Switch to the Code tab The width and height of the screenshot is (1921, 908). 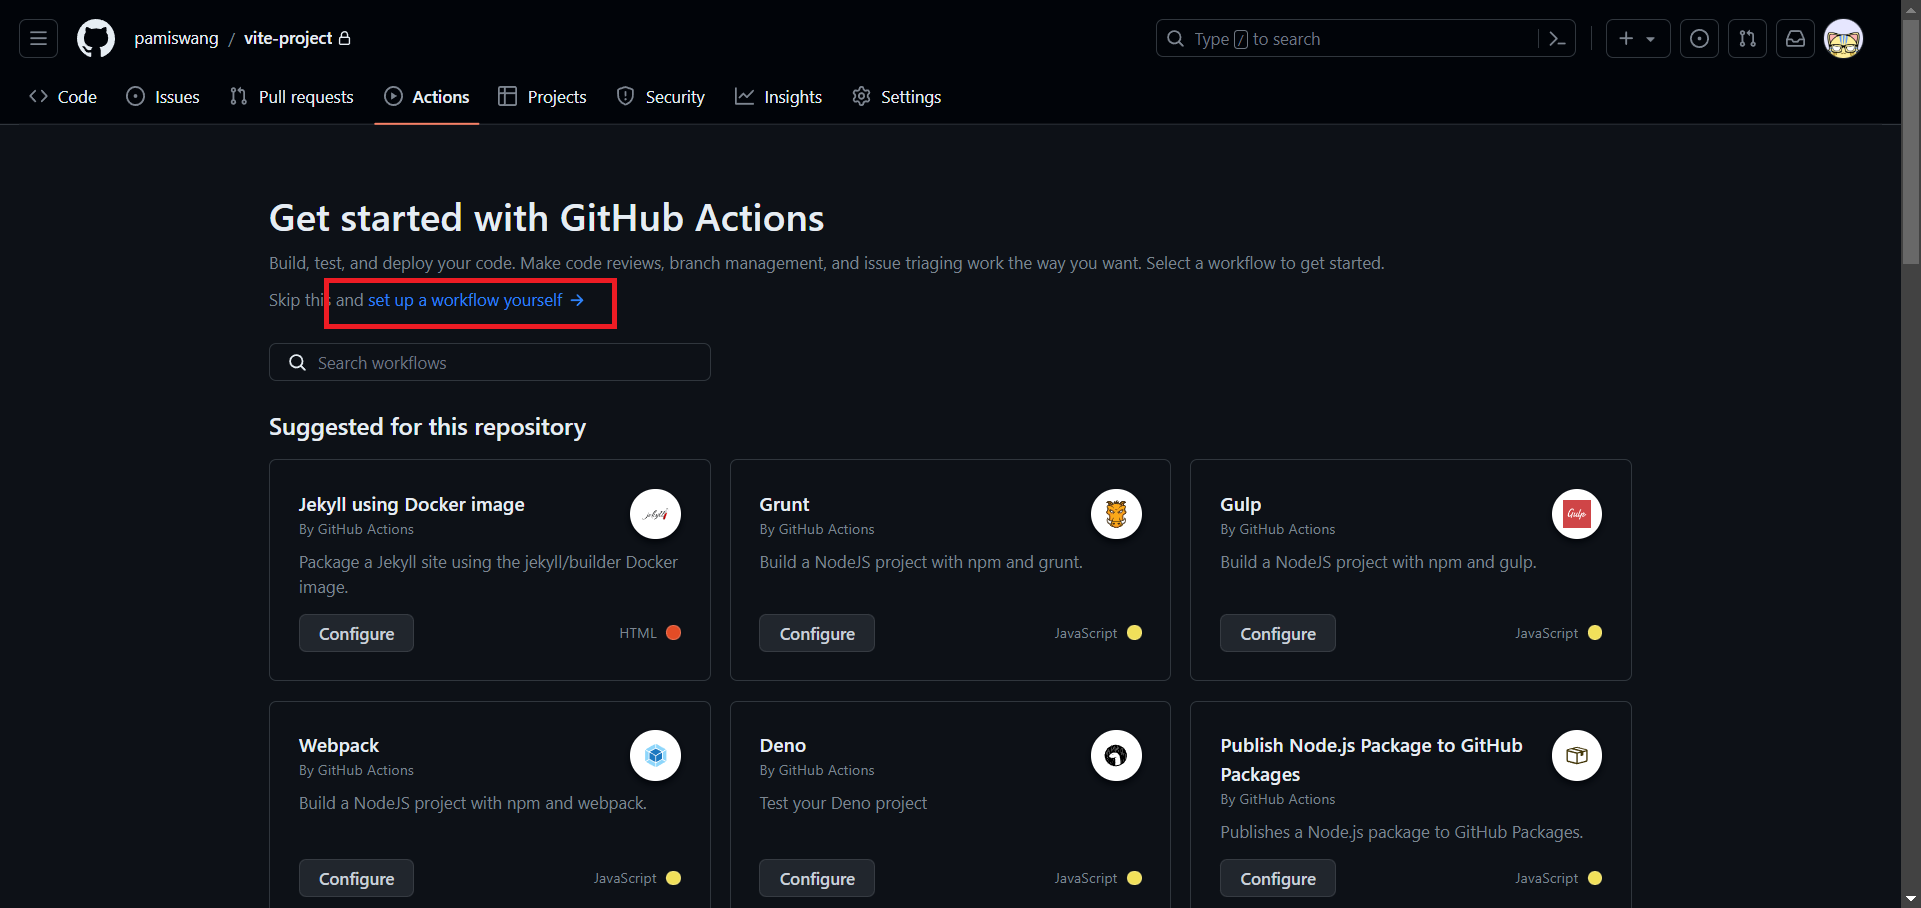pyautogui.click(x=63, y=97)
